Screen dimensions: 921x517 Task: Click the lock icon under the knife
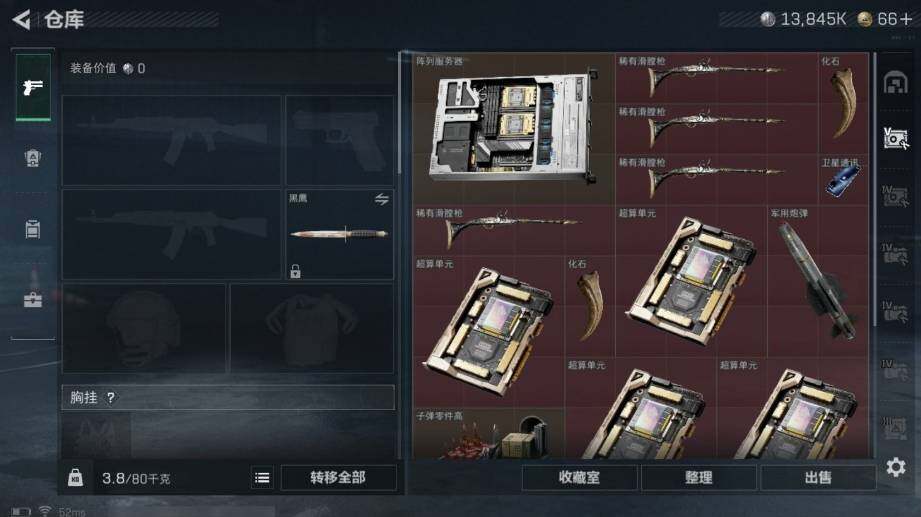295,271
